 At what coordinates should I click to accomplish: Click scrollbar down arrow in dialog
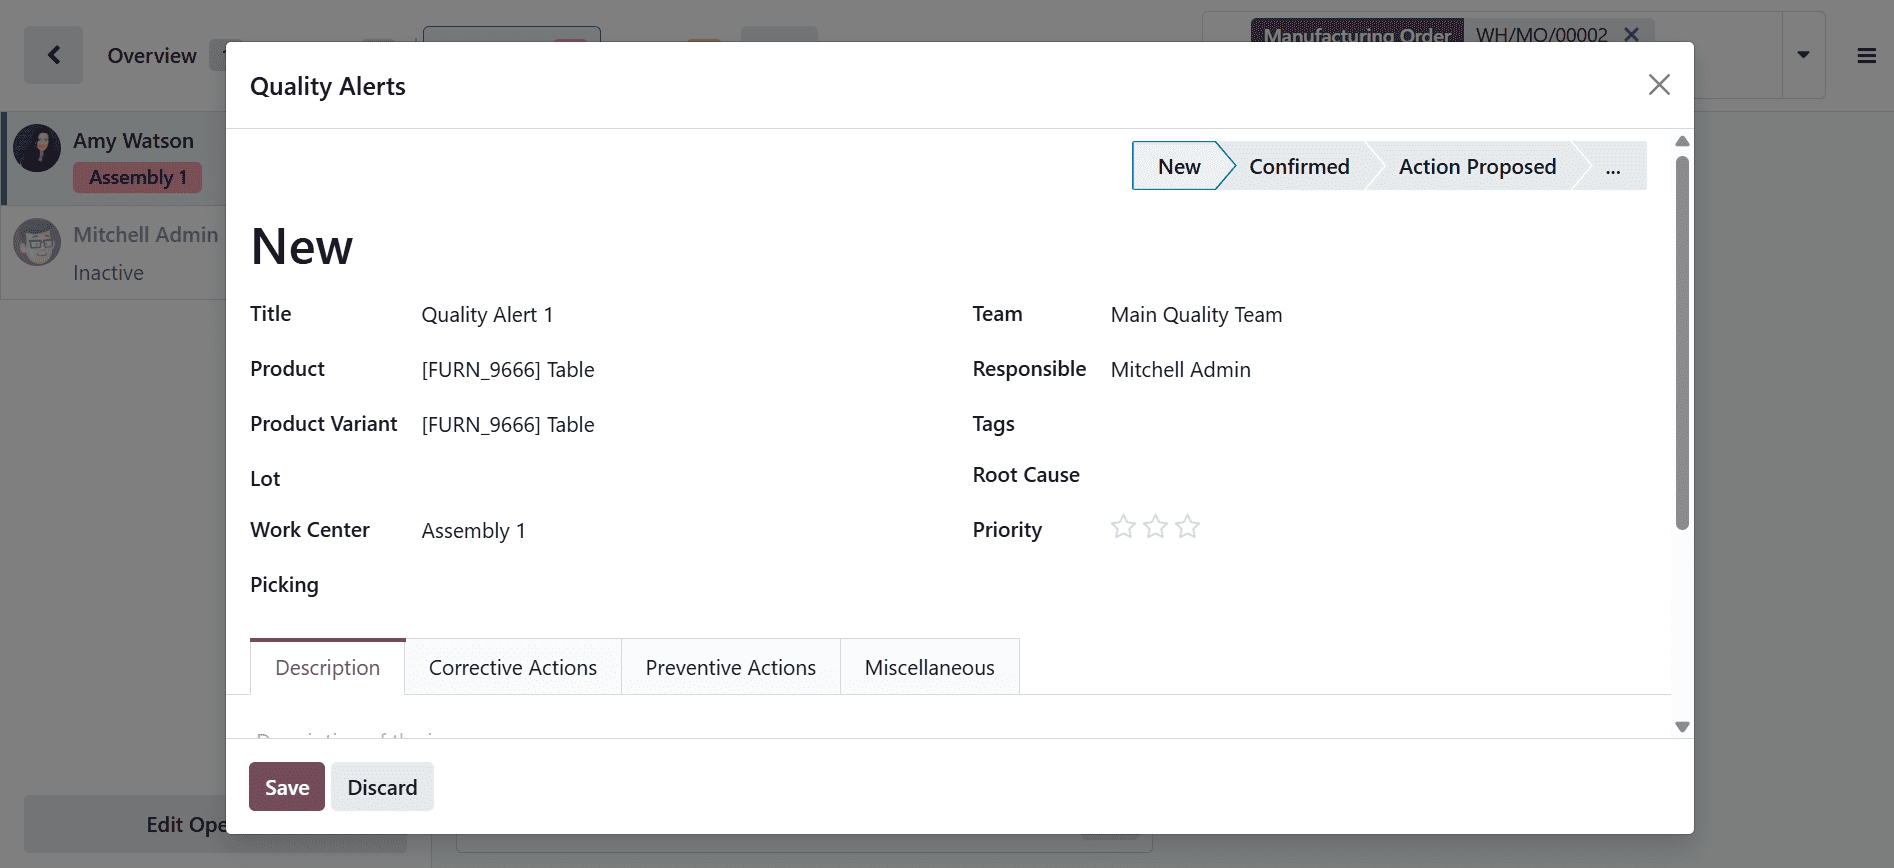point(1682,727)
